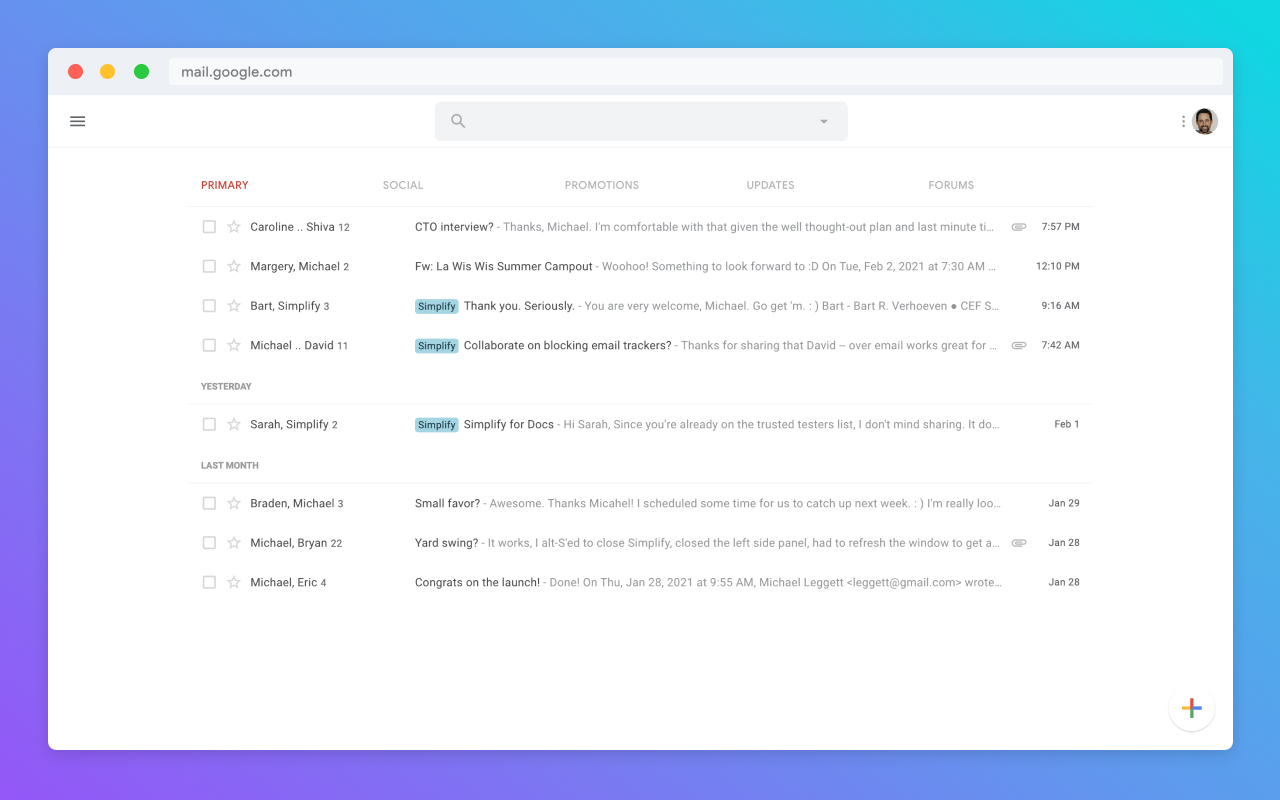Click the Simplify label on the Simplify for Docs email
This screenshot has height=800, width=1280.
coord(436,424)
